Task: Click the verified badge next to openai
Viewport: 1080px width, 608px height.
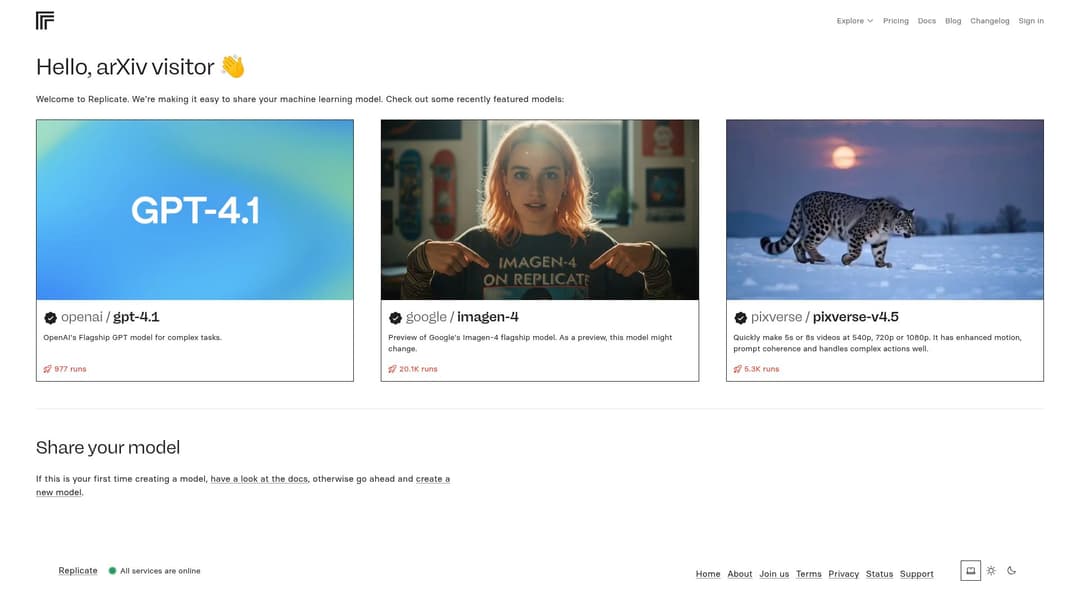Action: pyautogui.click(x=50, y=317)
